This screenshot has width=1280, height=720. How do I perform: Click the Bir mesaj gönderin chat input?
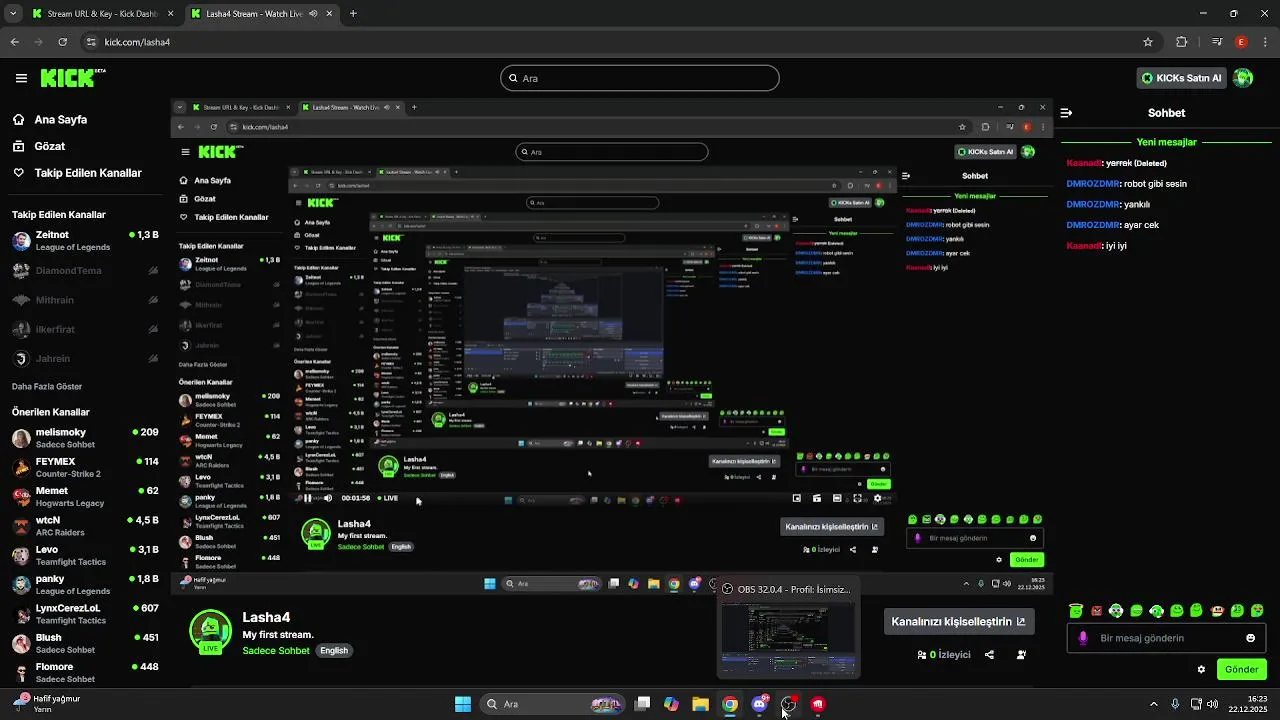[x=1166, y=638]
